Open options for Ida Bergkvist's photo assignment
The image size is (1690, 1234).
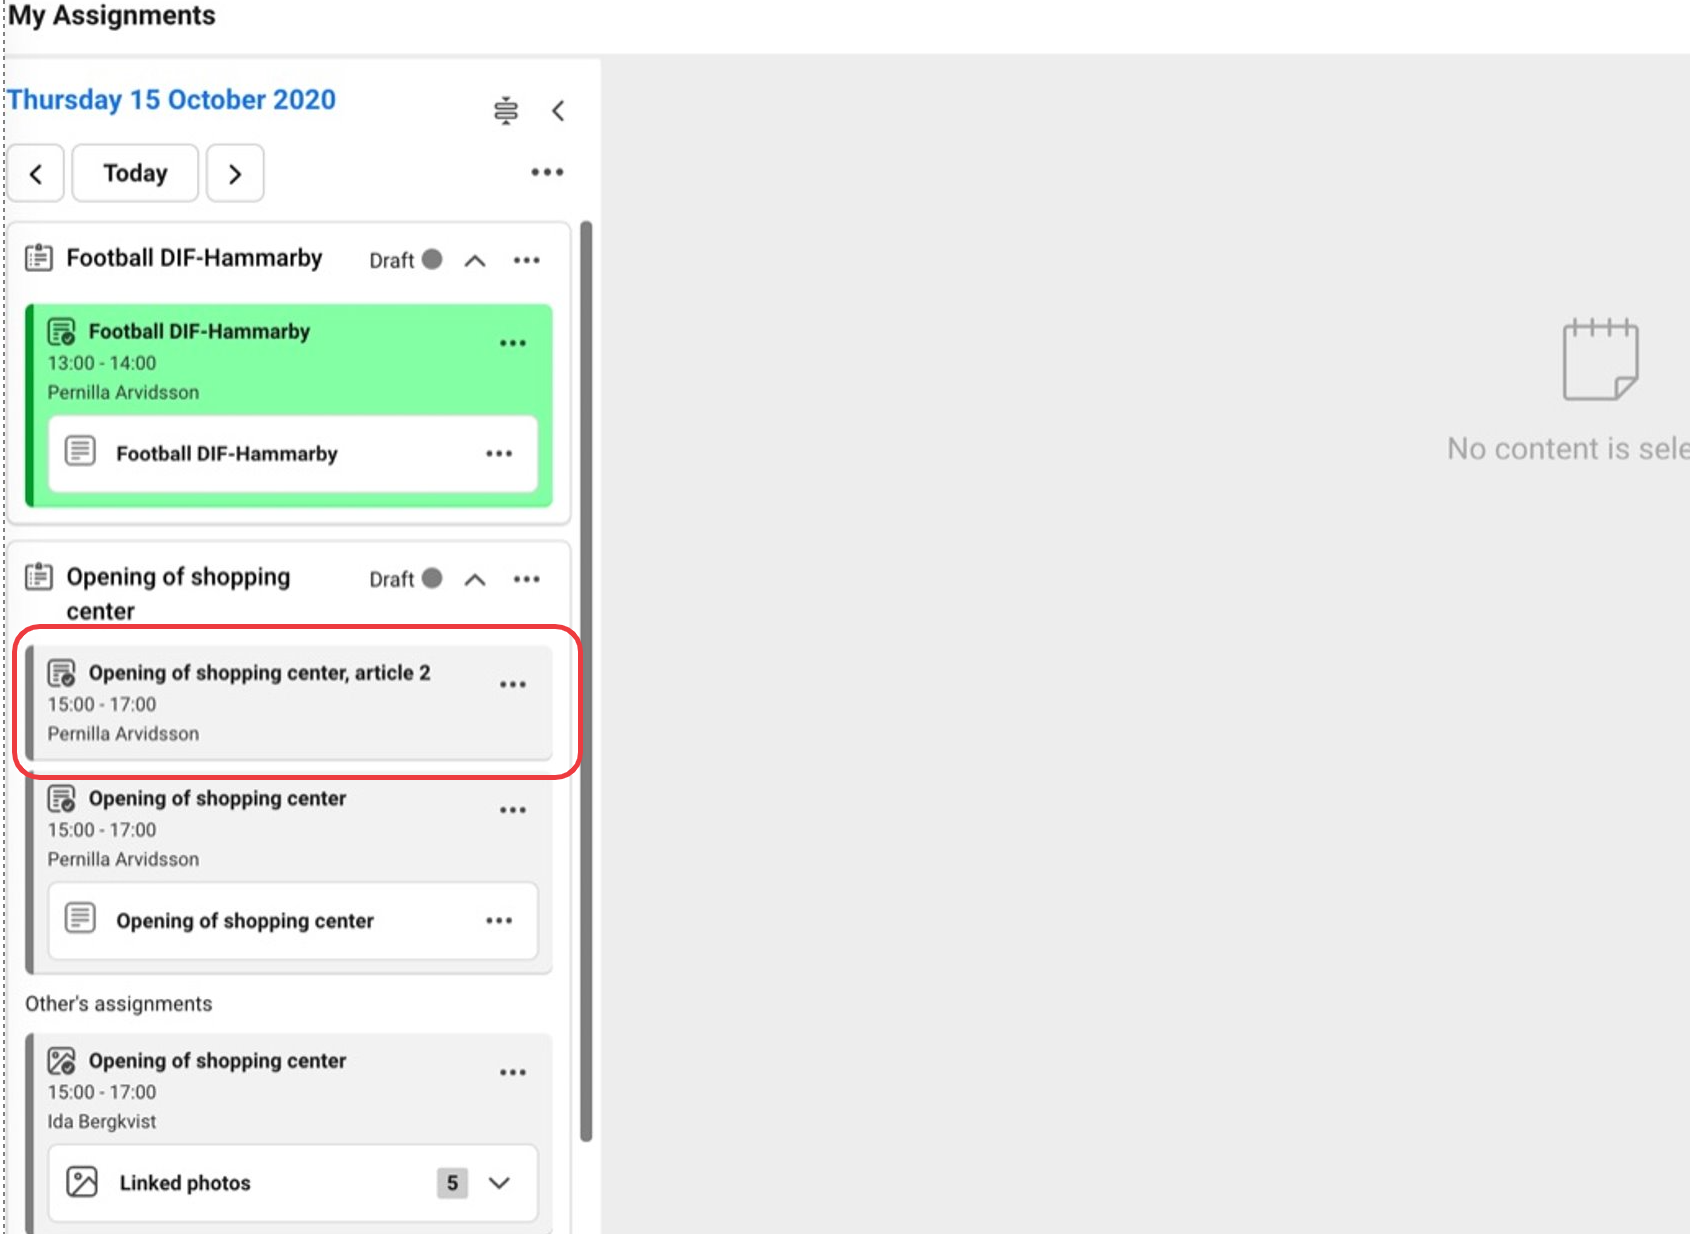tap(512, 1072)
